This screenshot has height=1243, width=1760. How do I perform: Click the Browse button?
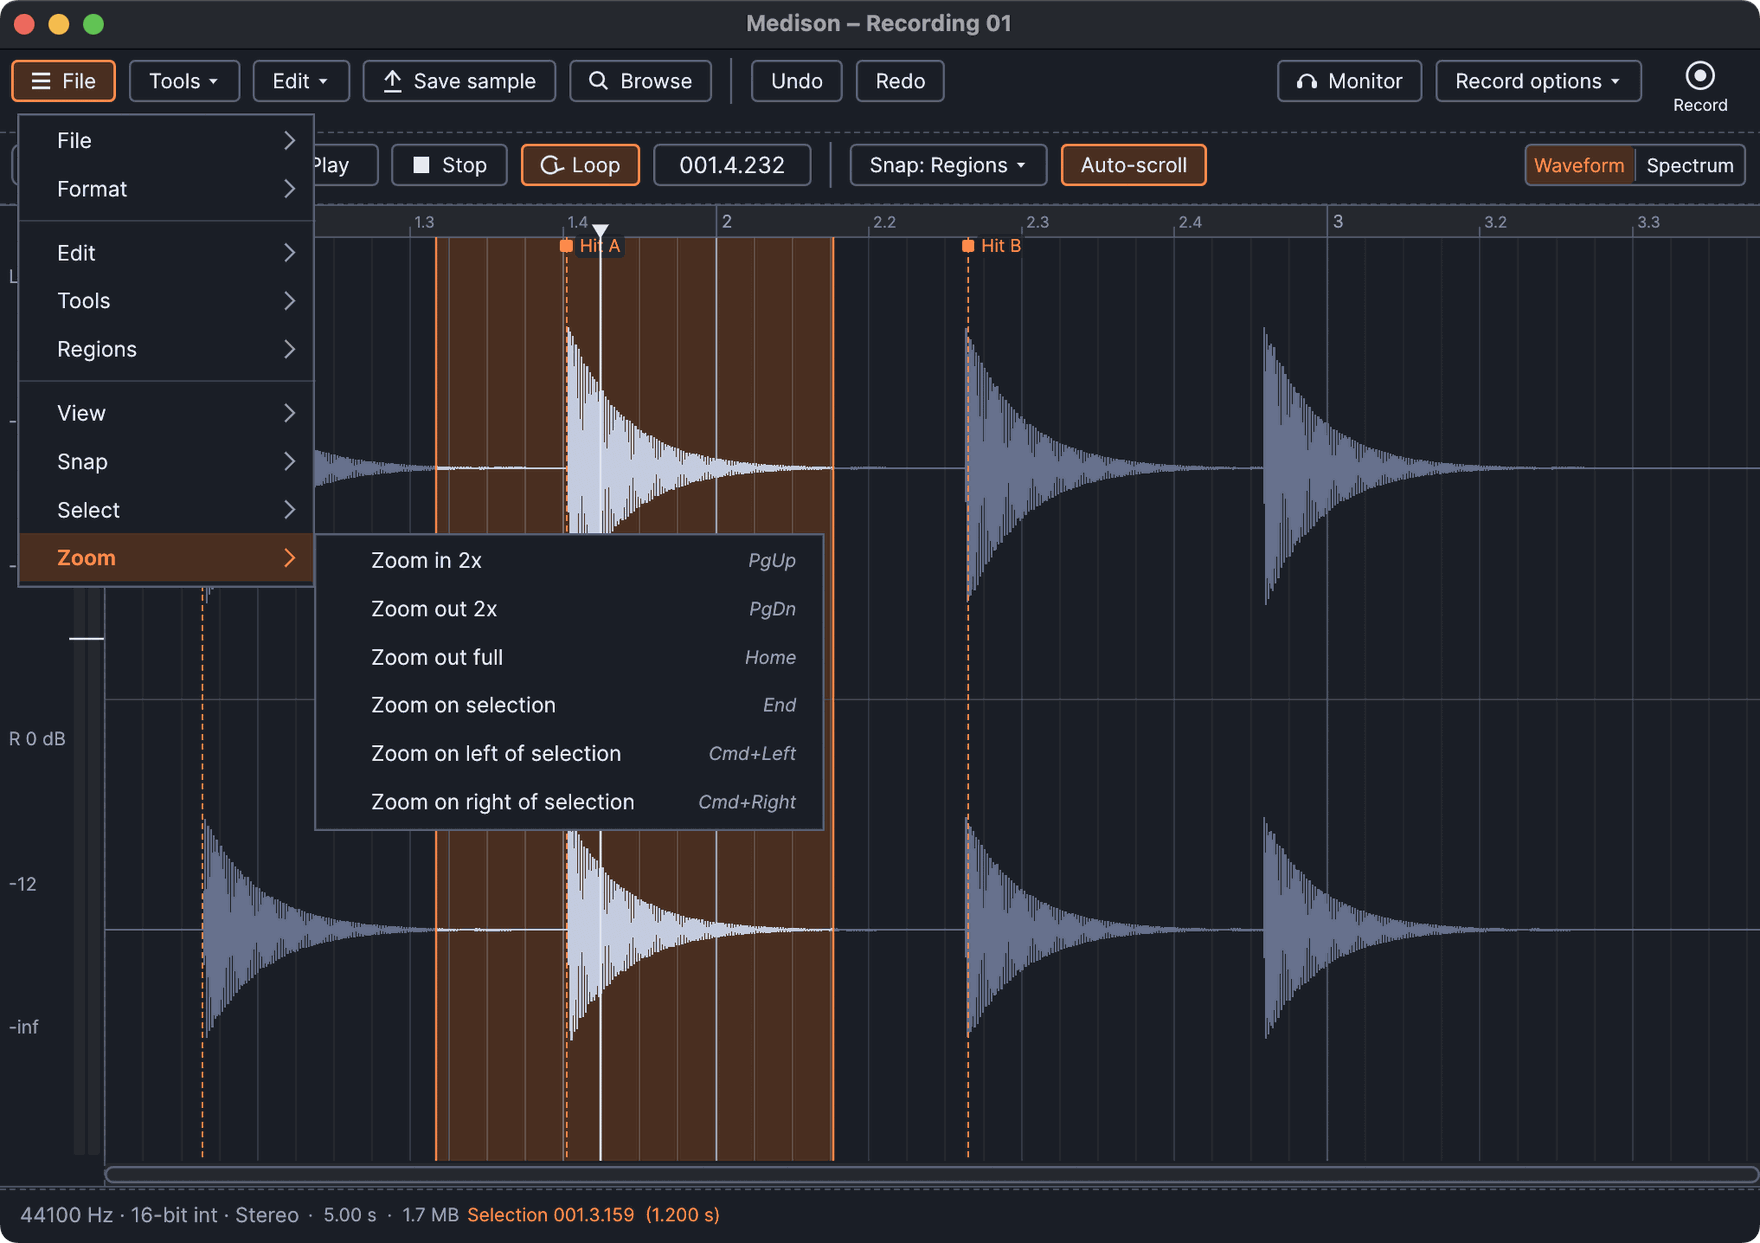tap(640, 81)
